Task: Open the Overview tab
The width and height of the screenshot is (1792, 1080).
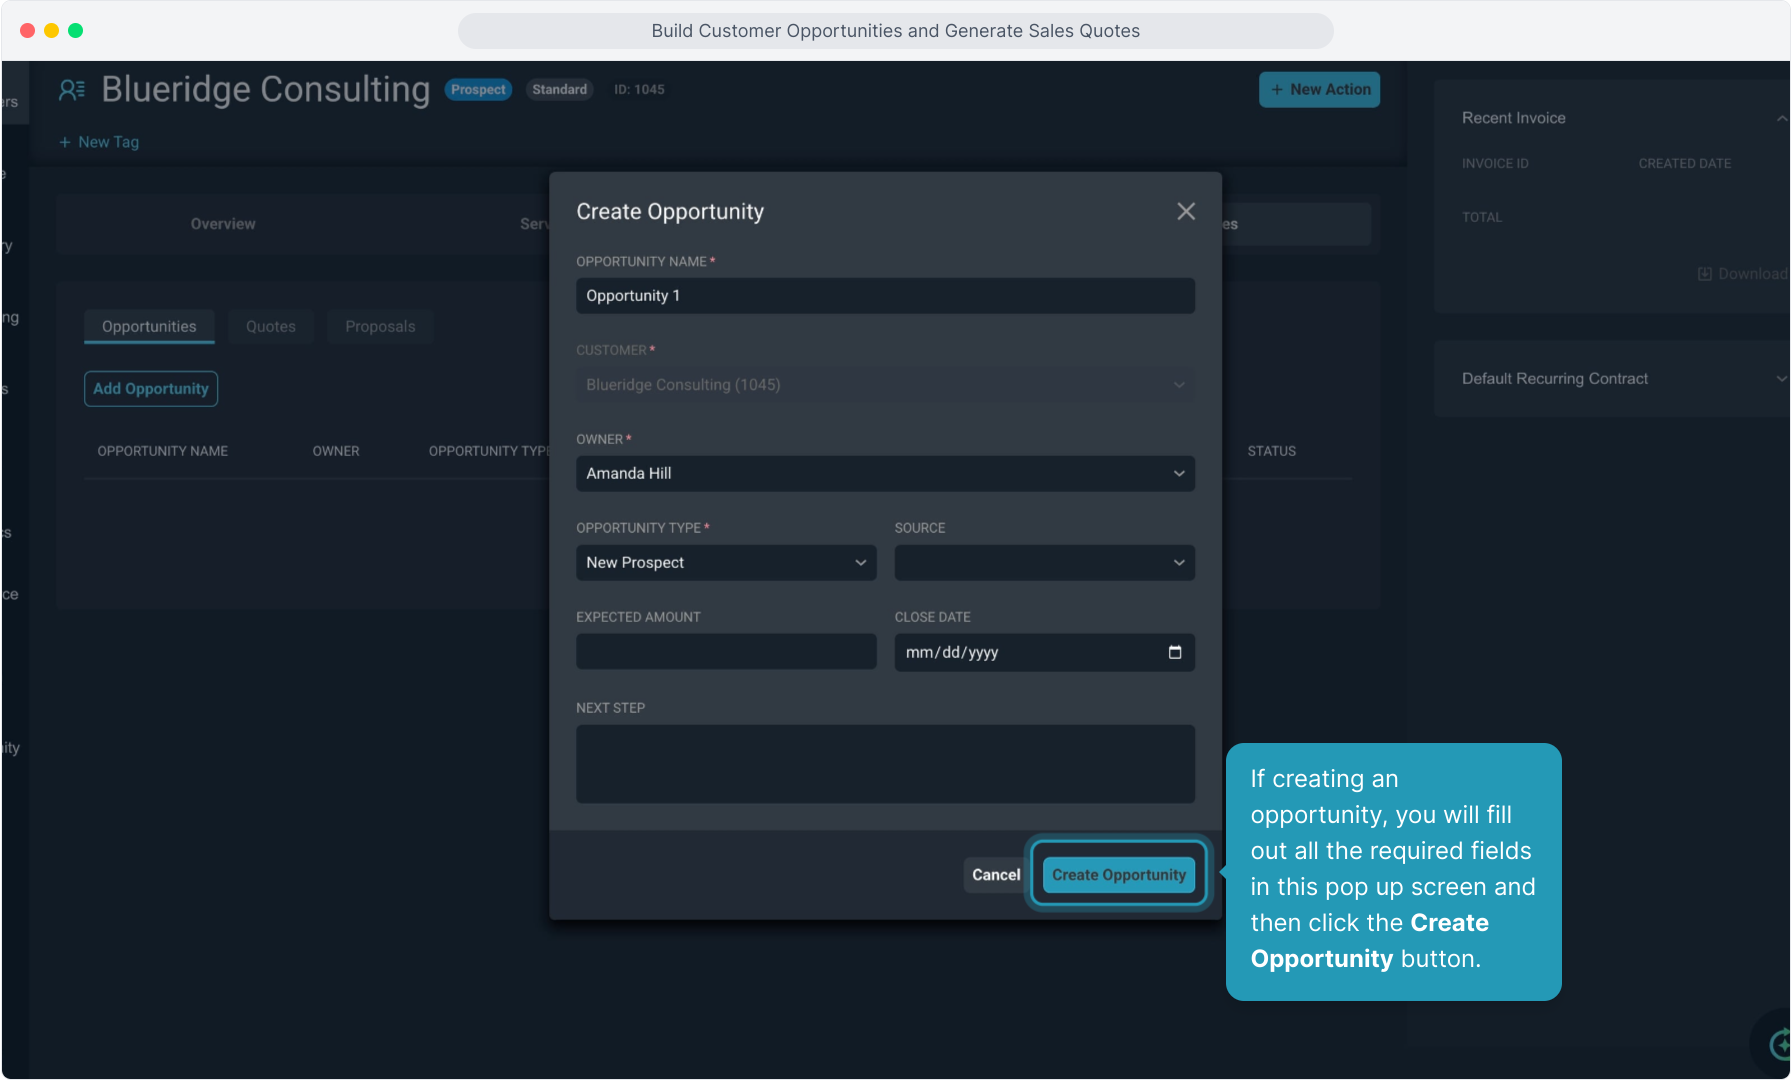Action: pyautogui.click(x=223, y=224)
